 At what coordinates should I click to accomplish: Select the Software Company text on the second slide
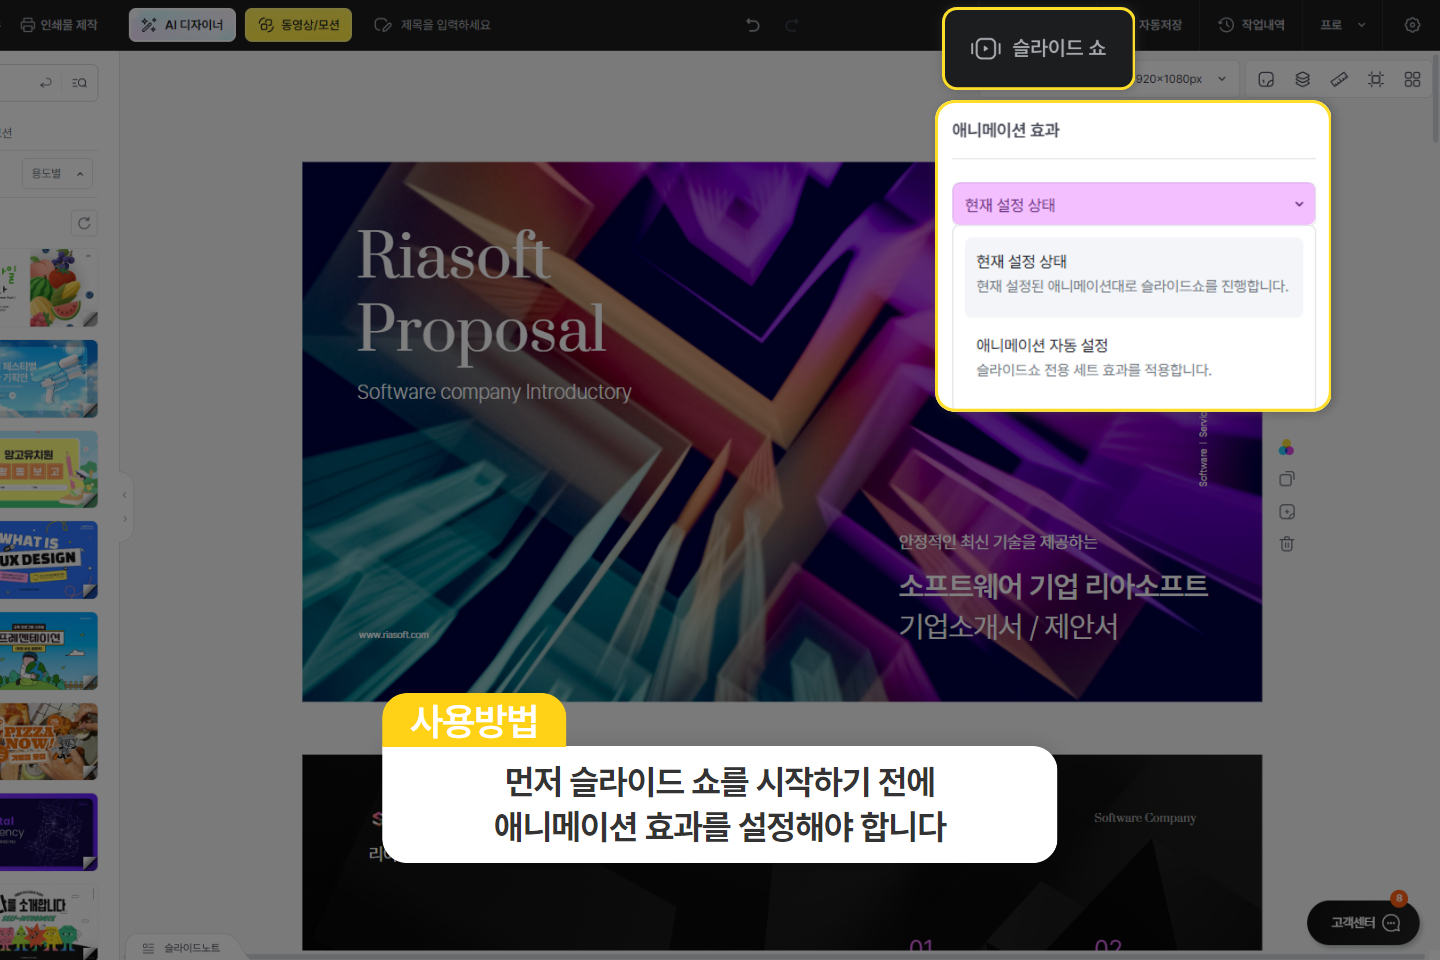point(1145,818)
